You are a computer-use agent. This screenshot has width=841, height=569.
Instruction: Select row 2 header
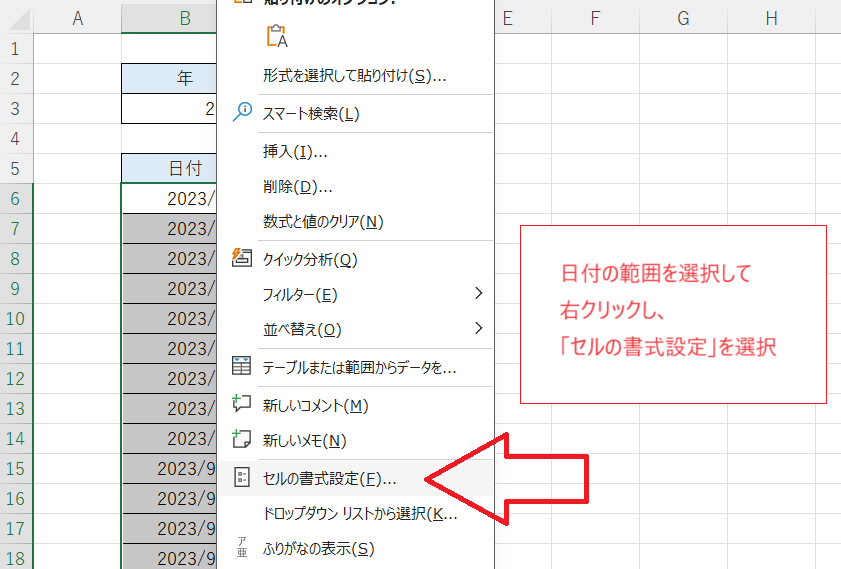pos(16,79)
